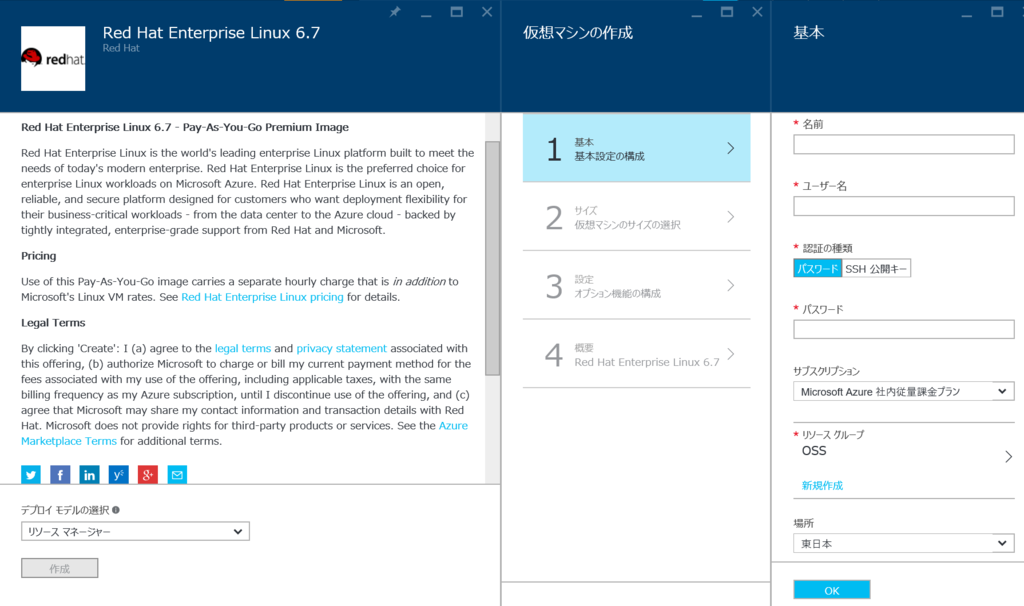Maximize the 基本 blade
Screen dimensions: 1024x606
(x=997, y=12)
